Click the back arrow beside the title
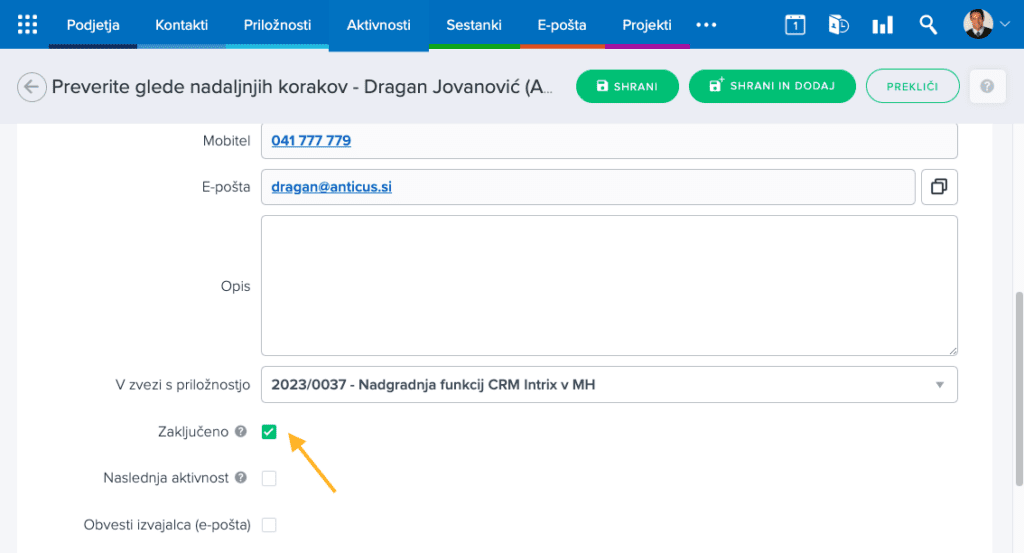The image size is (1024, 553). tap(31, 87)
